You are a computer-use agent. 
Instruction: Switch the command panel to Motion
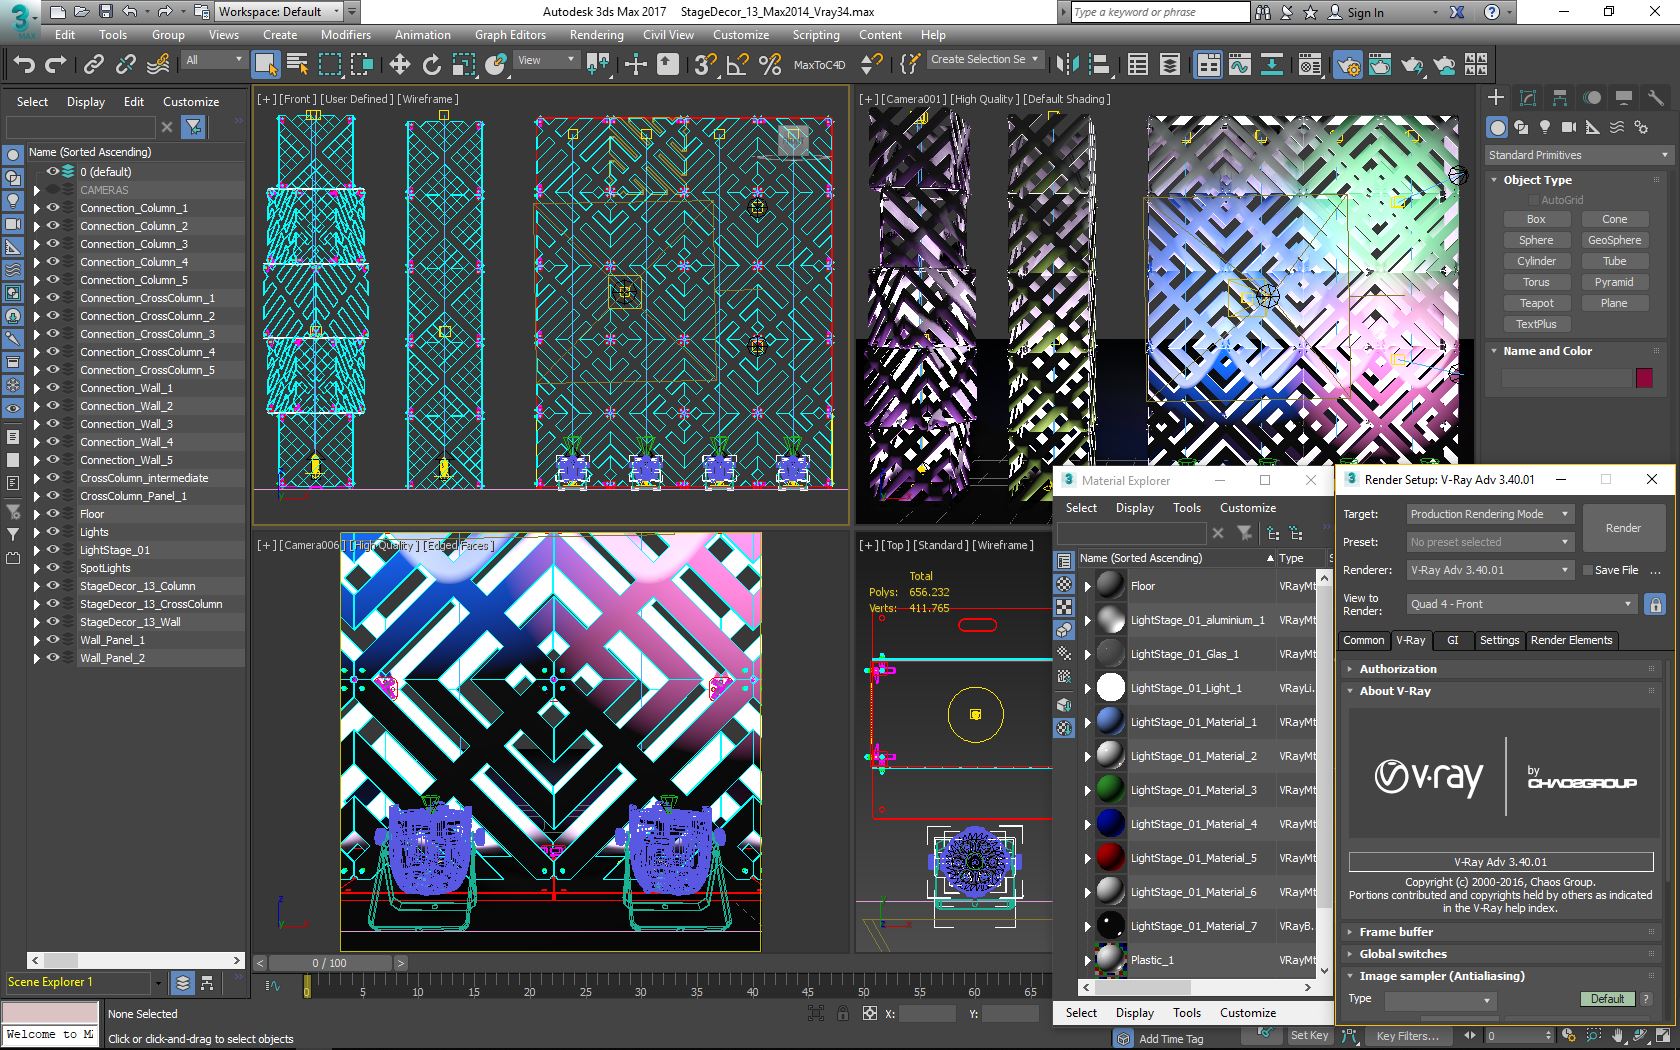coord(1592,98)
